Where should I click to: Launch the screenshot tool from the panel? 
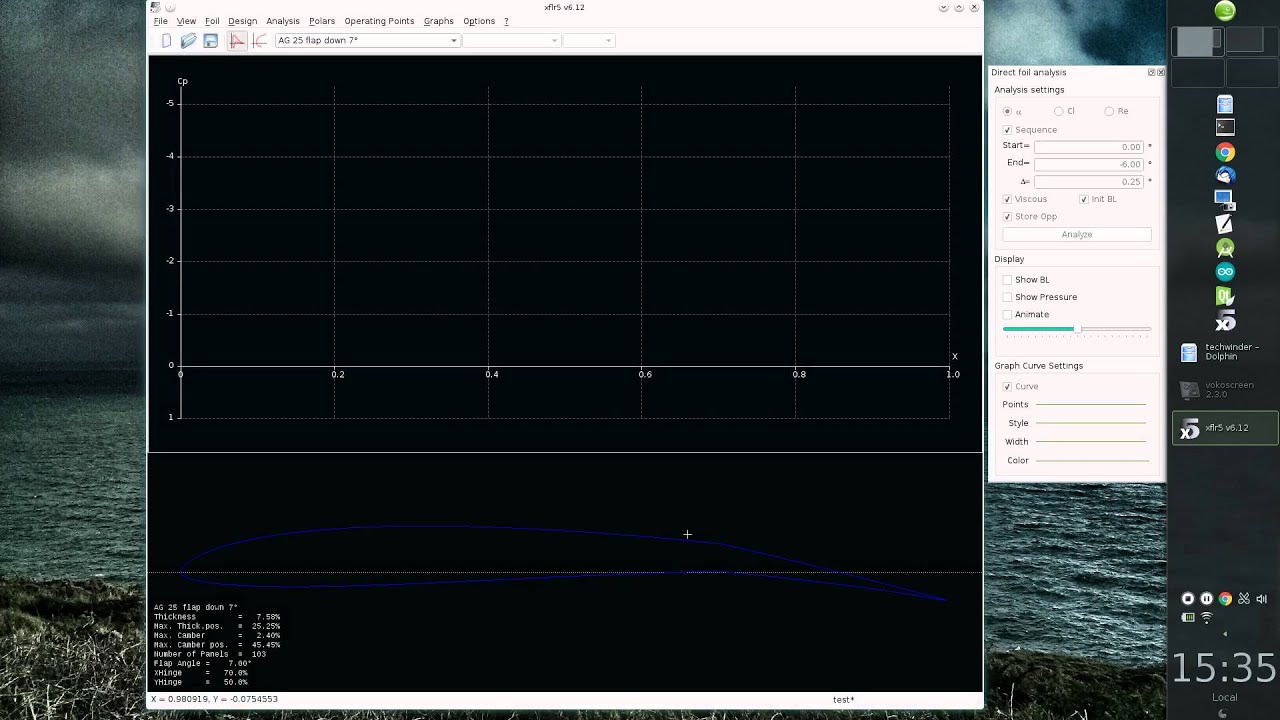[x=1225, y=200]
